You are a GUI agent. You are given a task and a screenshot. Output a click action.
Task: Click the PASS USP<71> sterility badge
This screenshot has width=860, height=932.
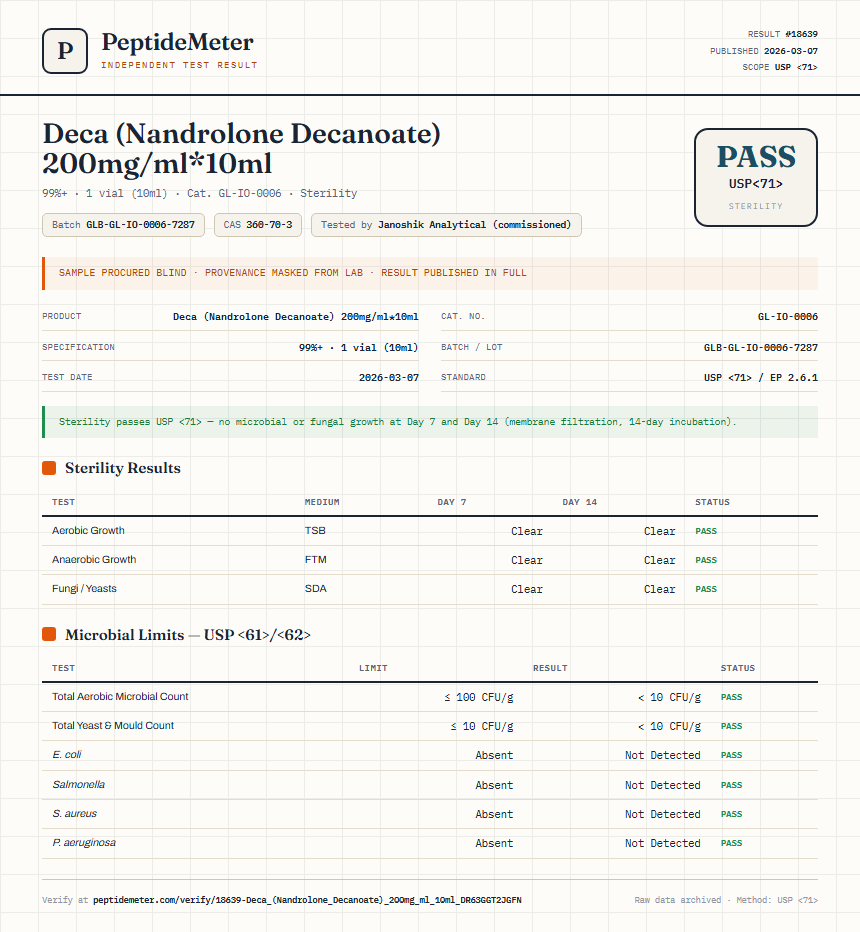tap(755, 177)
